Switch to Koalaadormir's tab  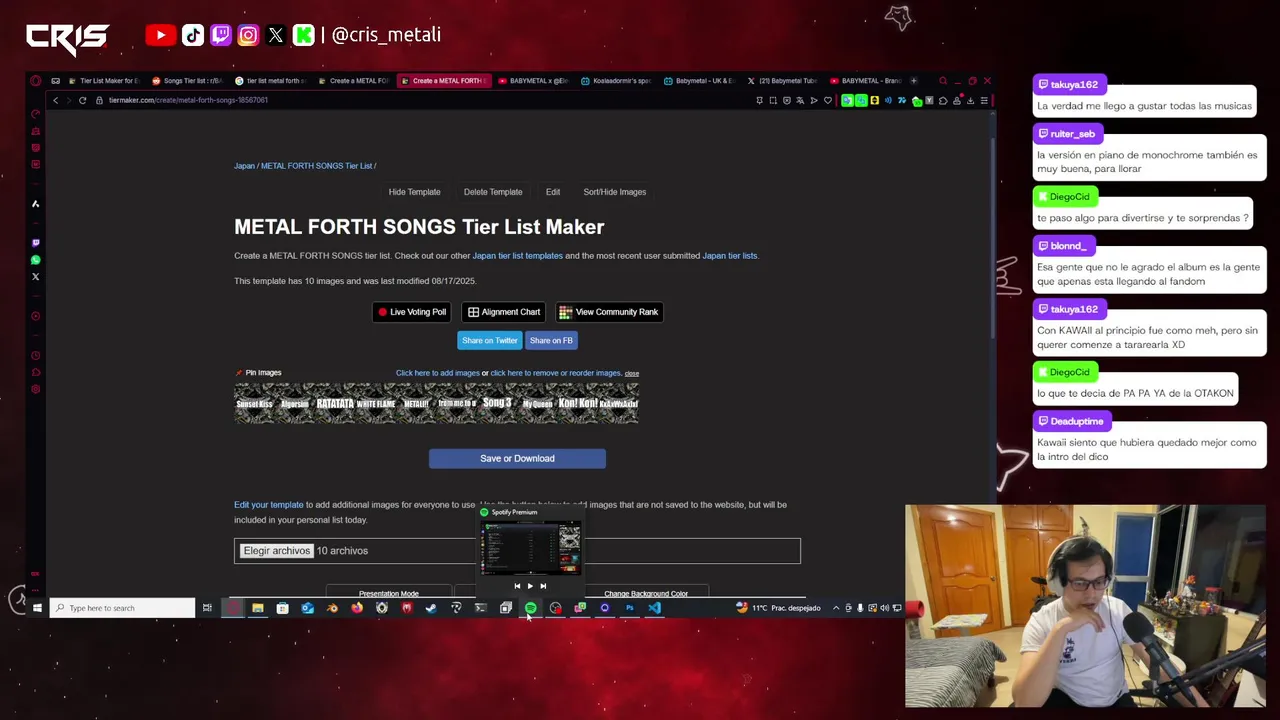tap(616, 81)
